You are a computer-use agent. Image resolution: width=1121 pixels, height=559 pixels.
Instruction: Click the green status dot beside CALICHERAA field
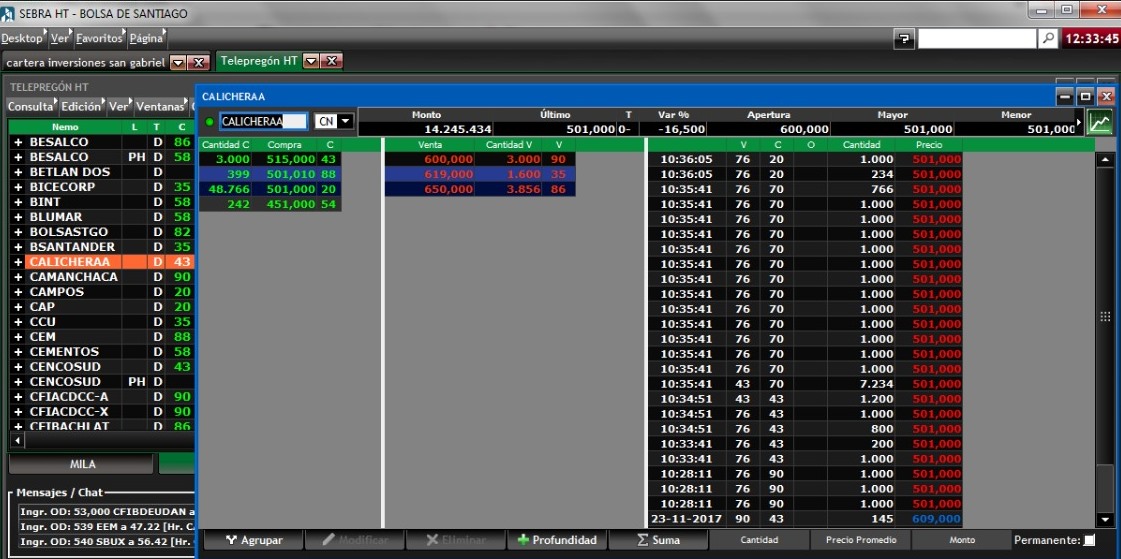click(x=209, y=122)
